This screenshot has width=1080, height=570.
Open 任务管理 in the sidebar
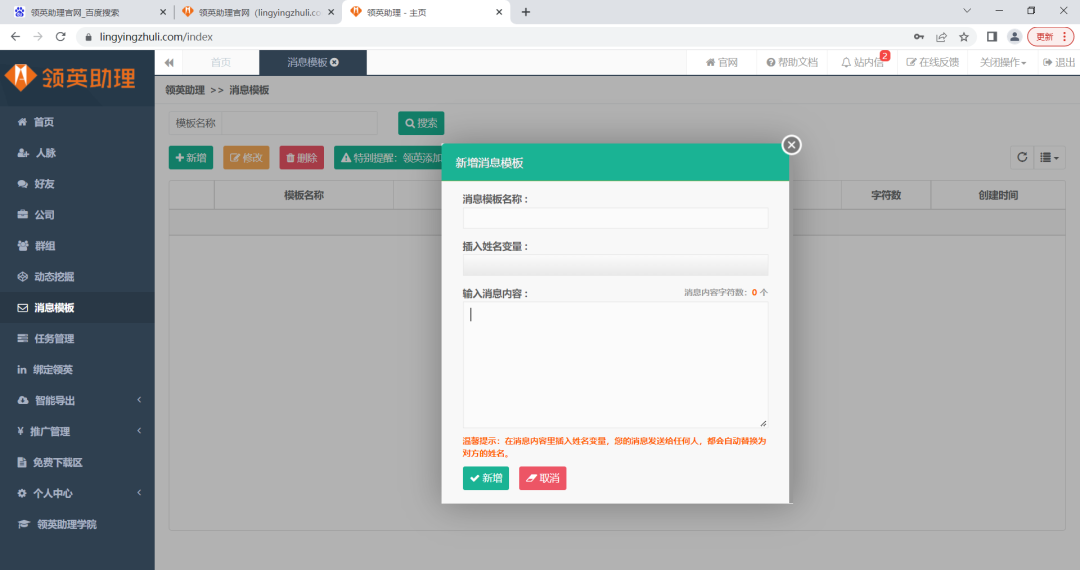(x=77, y=339)
